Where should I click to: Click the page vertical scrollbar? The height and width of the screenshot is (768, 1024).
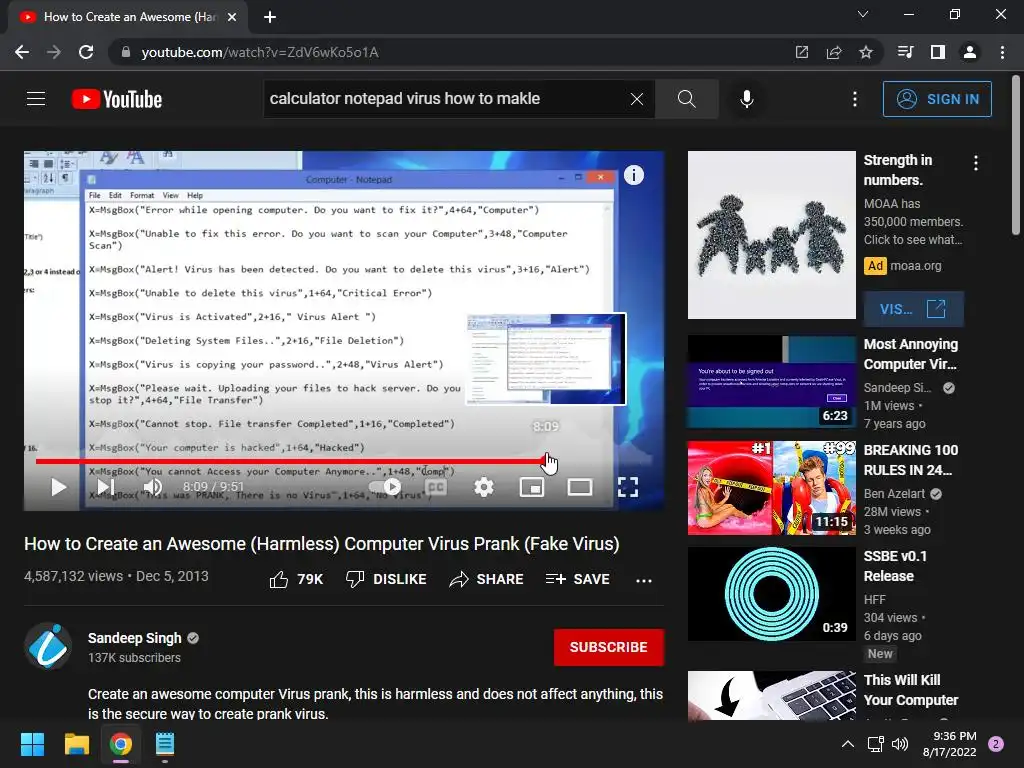pos(1016,154)
